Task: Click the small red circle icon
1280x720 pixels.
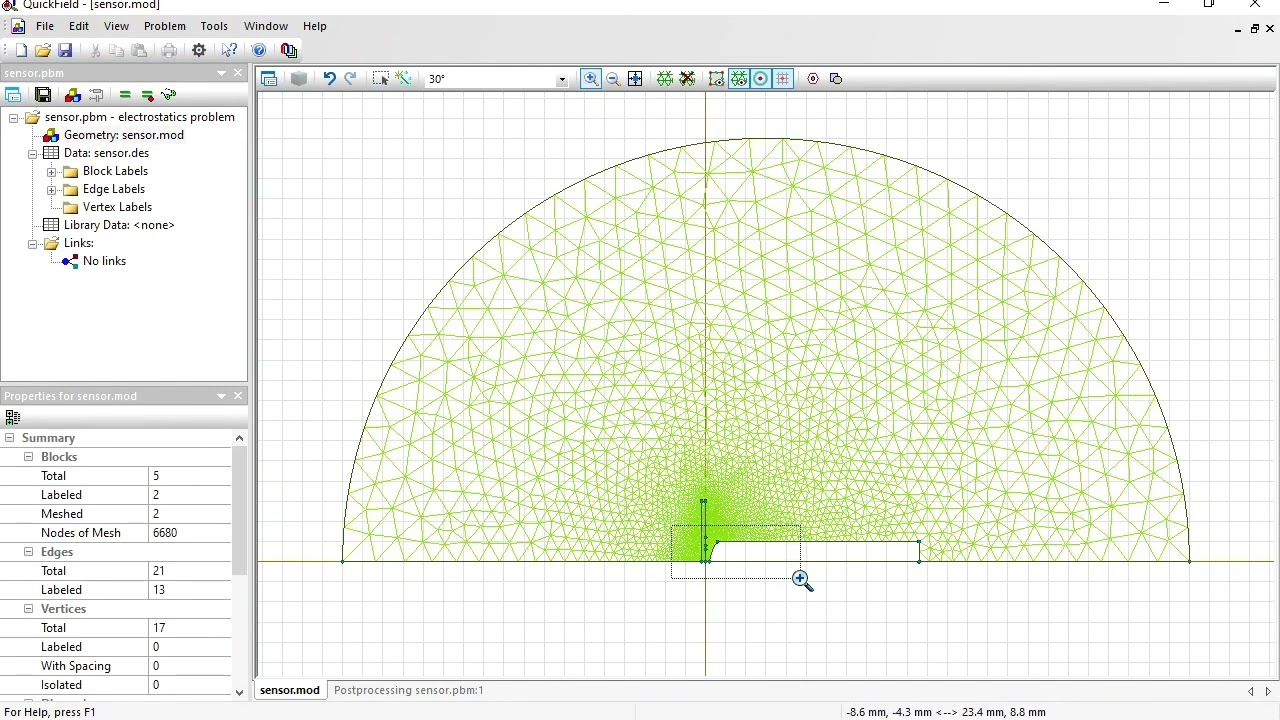Action: [813, 79]
